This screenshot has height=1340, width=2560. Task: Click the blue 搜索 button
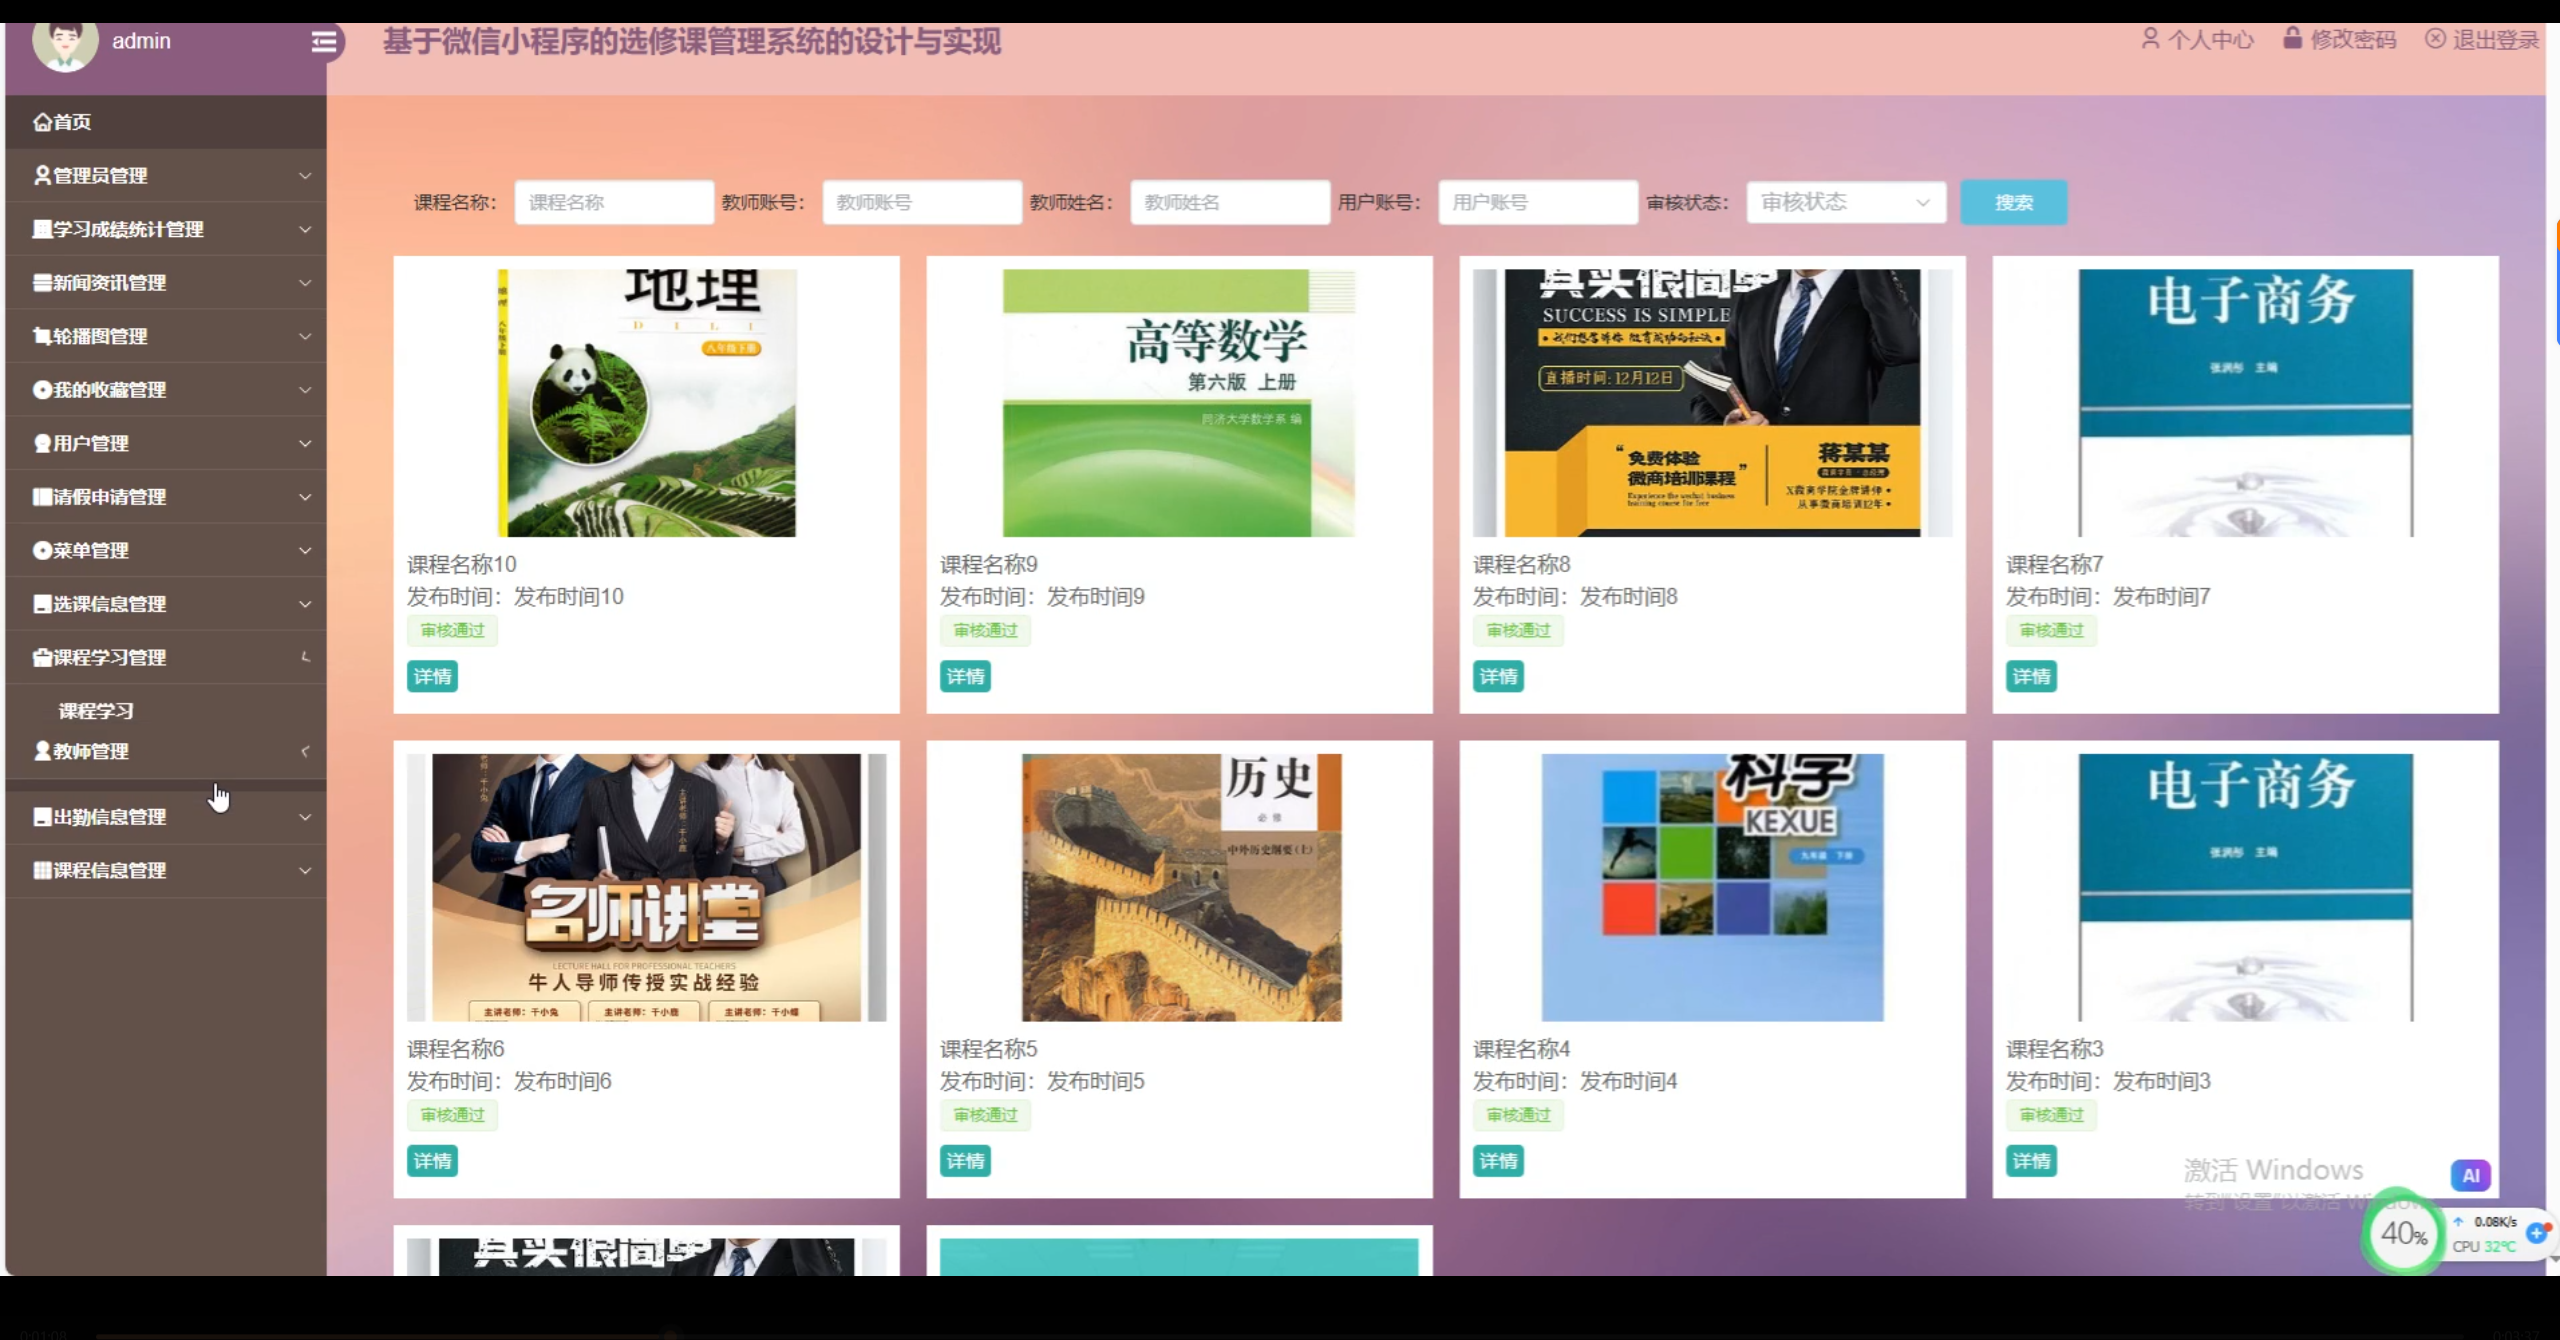(x=2013, y=203)
